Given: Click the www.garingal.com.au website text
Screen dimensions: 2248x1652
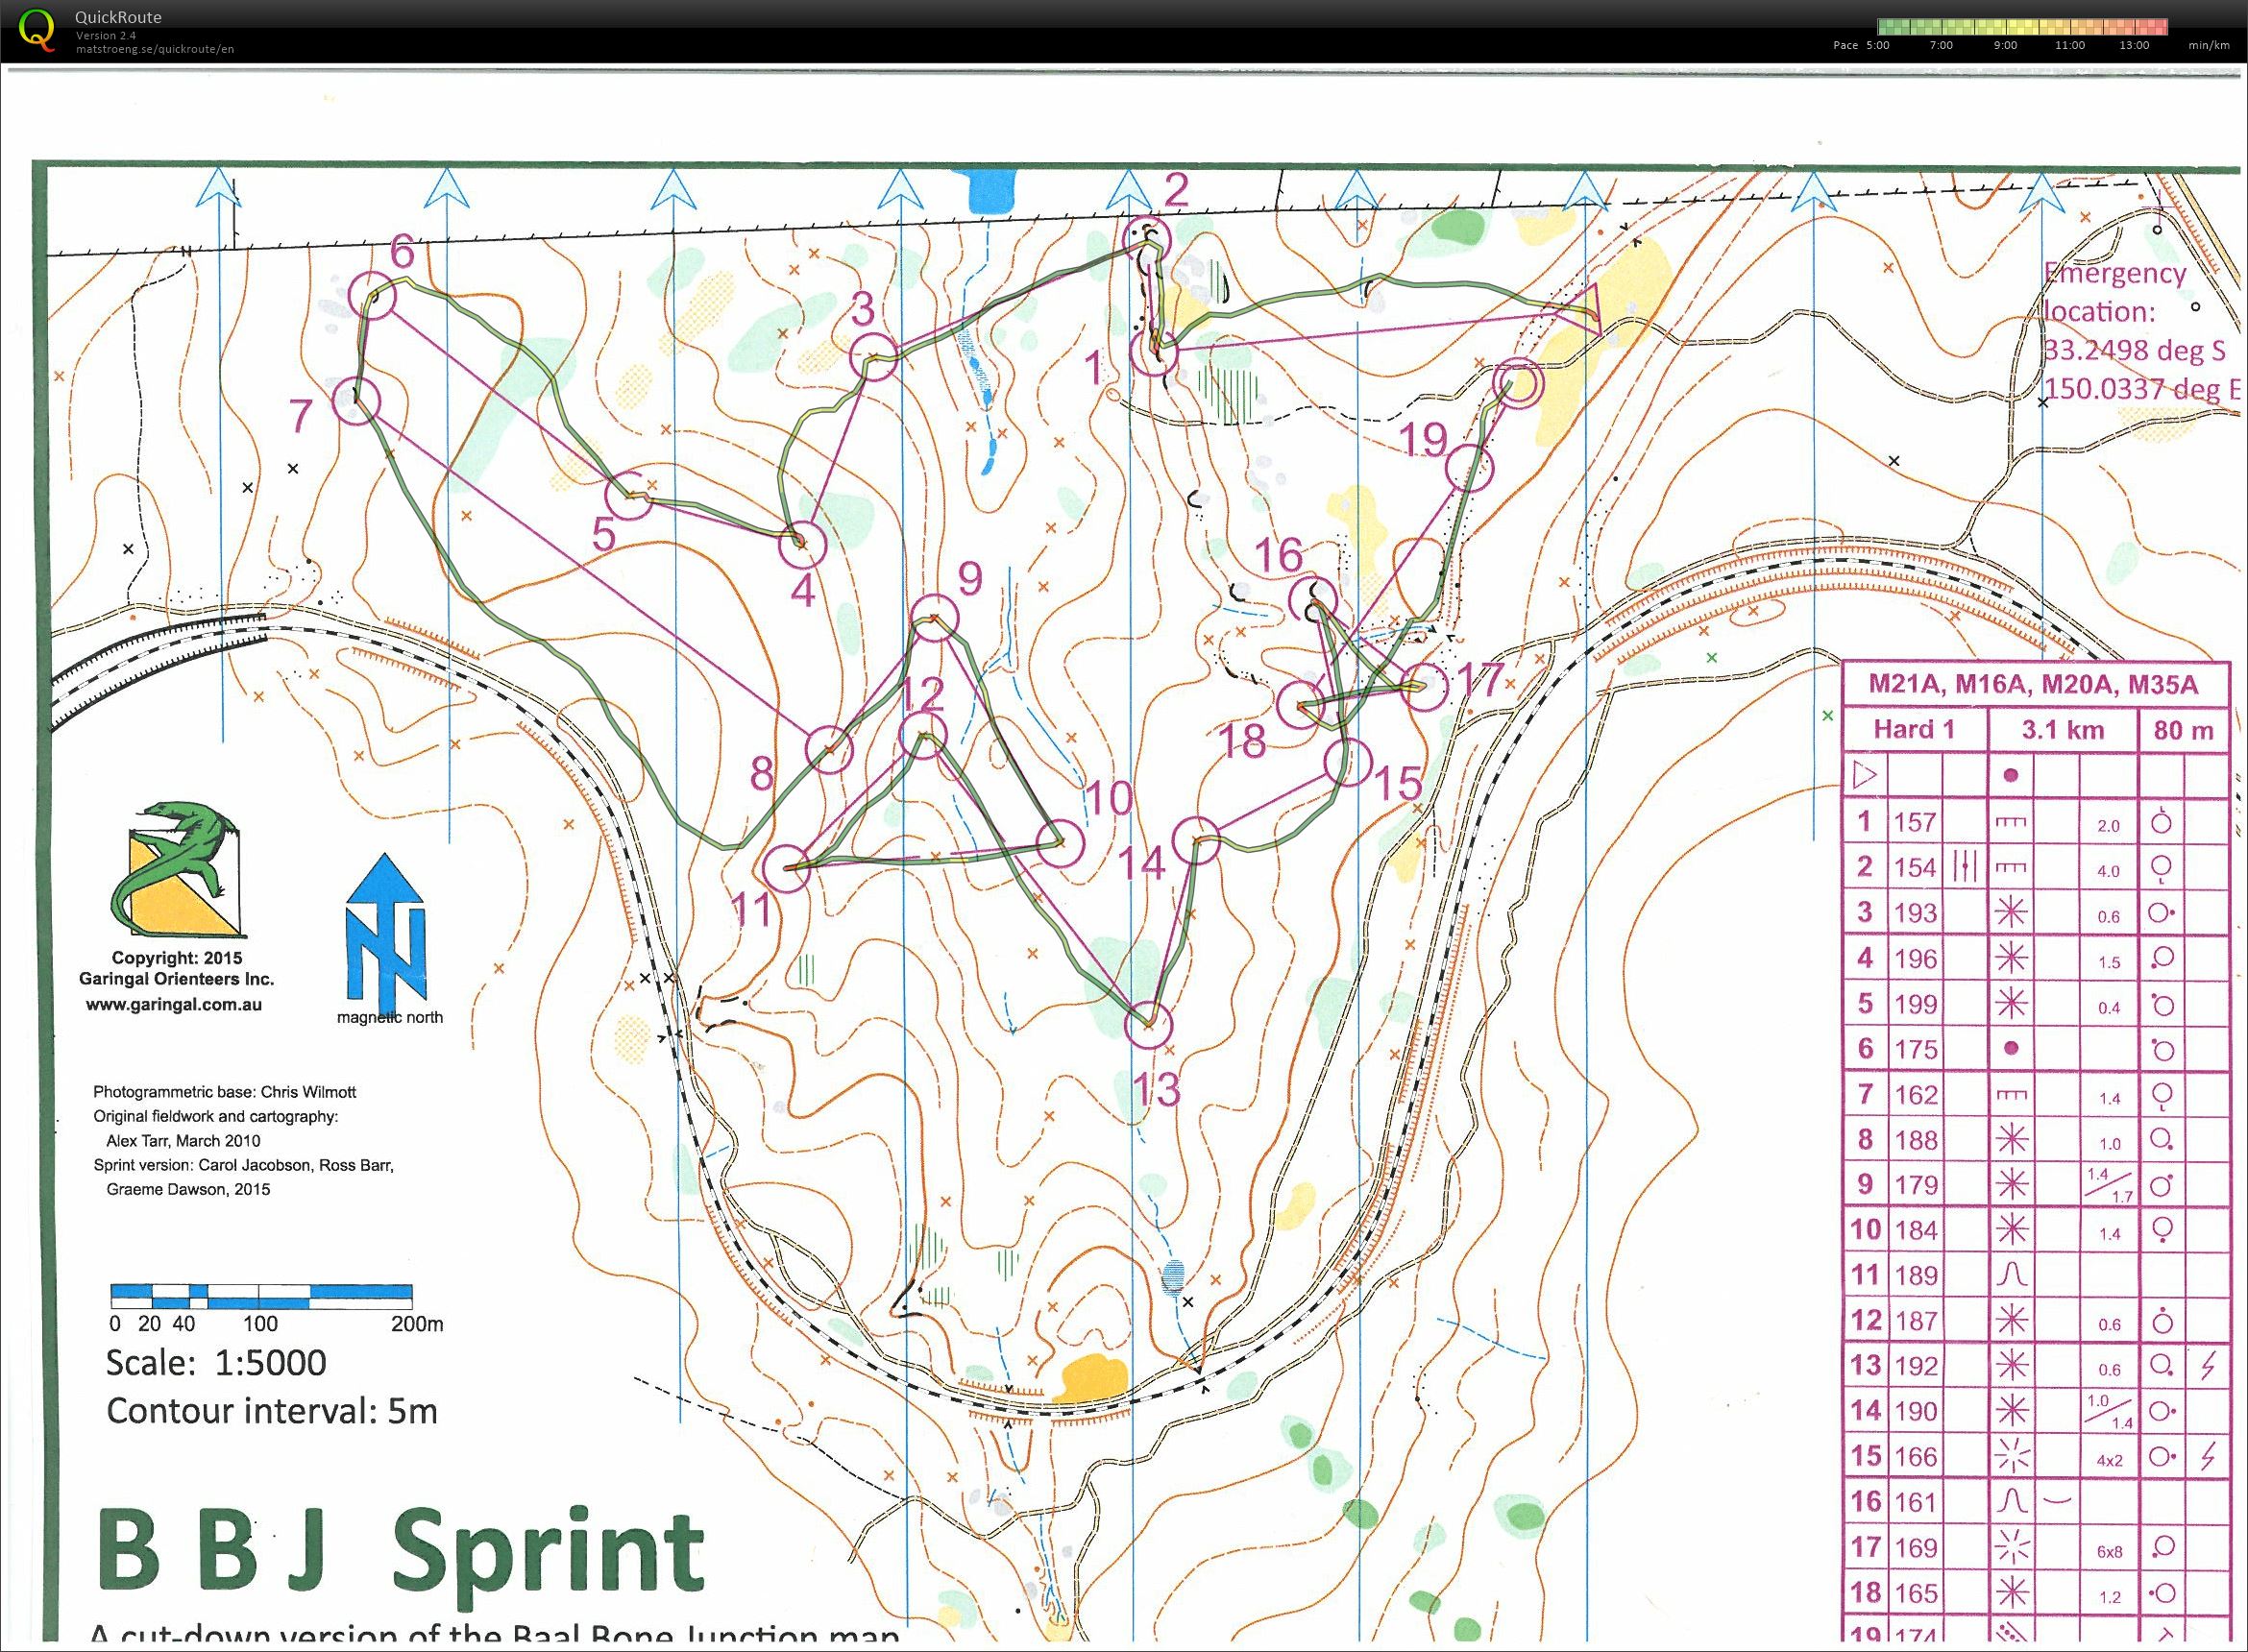Looking at the screenshot, I should coord(174,1005).
